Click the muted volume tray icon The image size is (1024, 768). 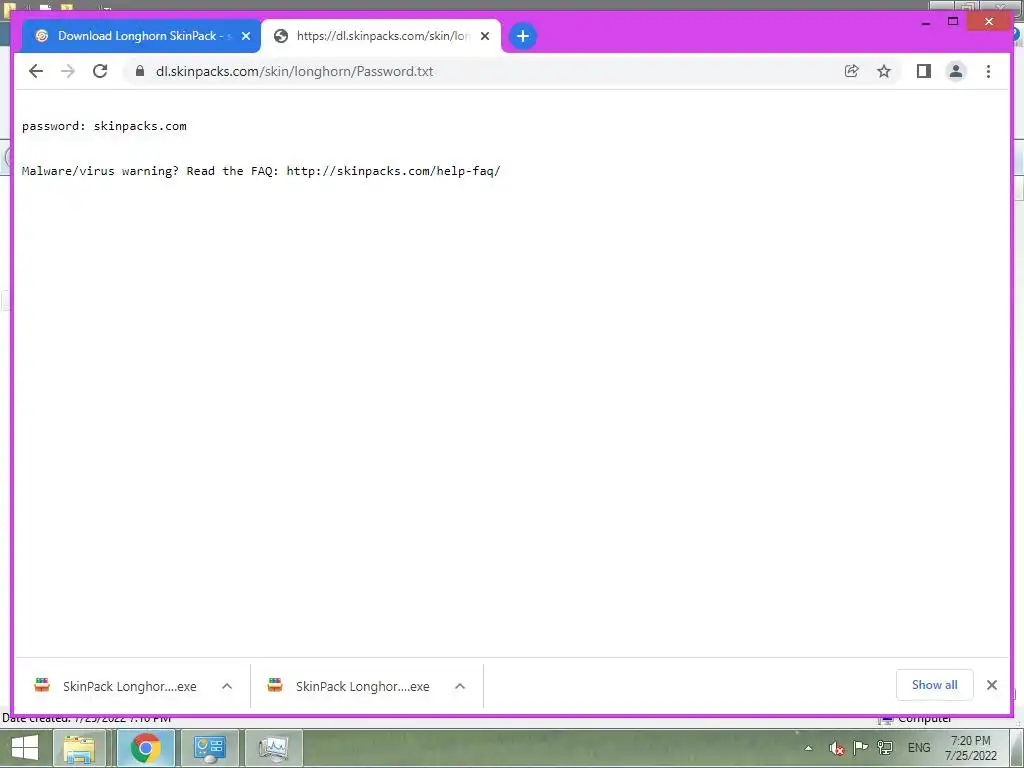836,748
